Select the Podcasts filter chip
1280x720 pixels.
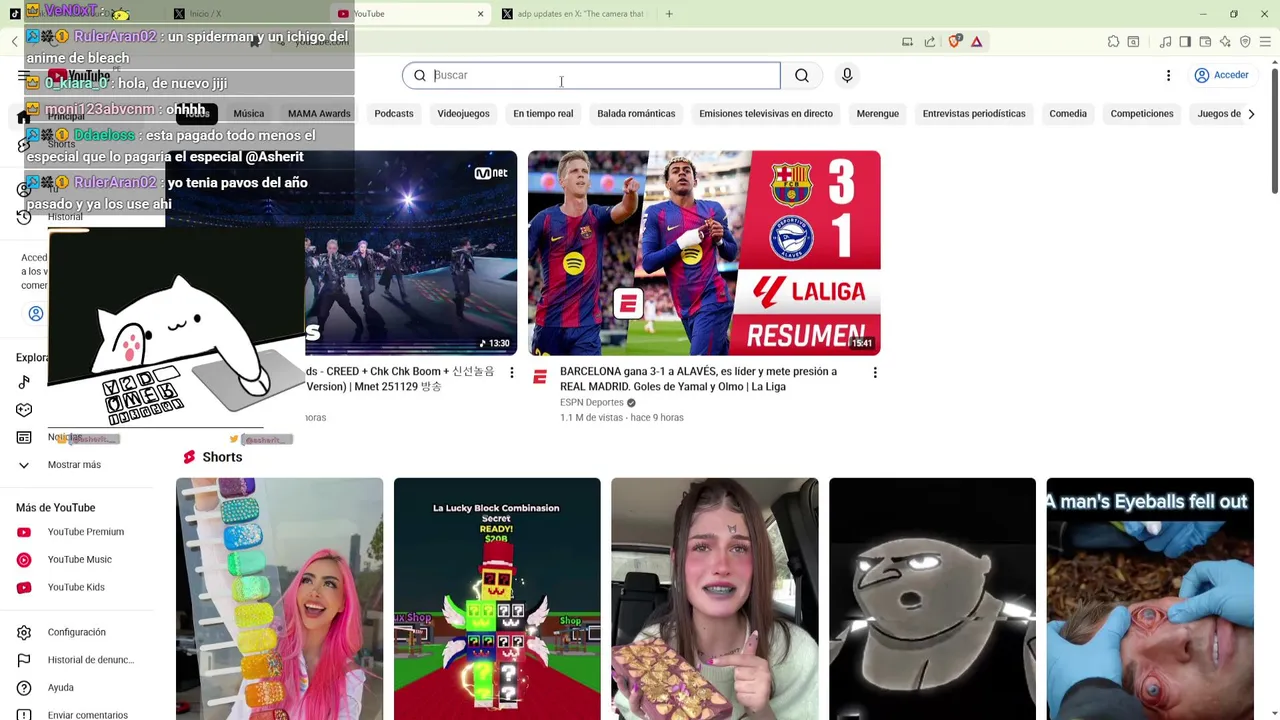(394, 114)
